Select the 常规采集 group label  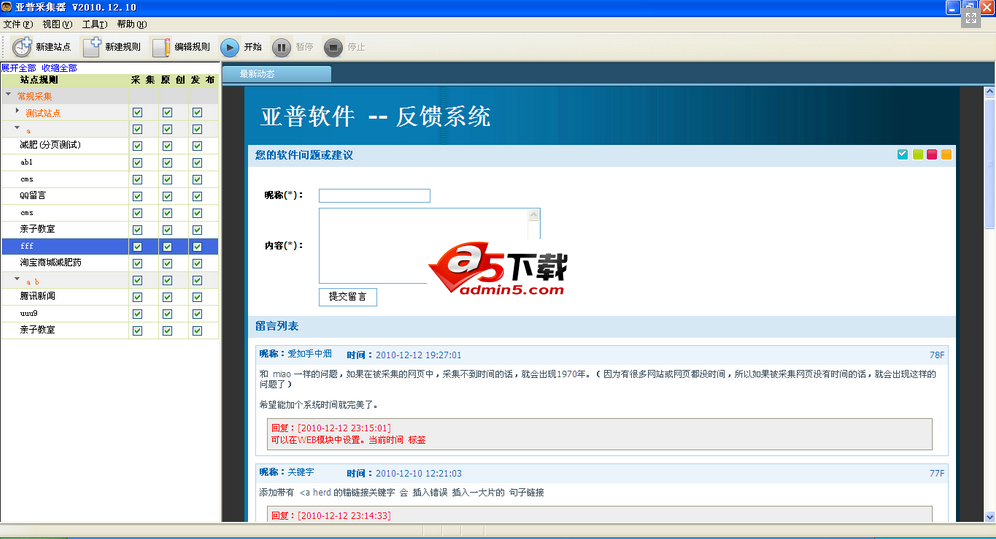[x=34, y=96]
